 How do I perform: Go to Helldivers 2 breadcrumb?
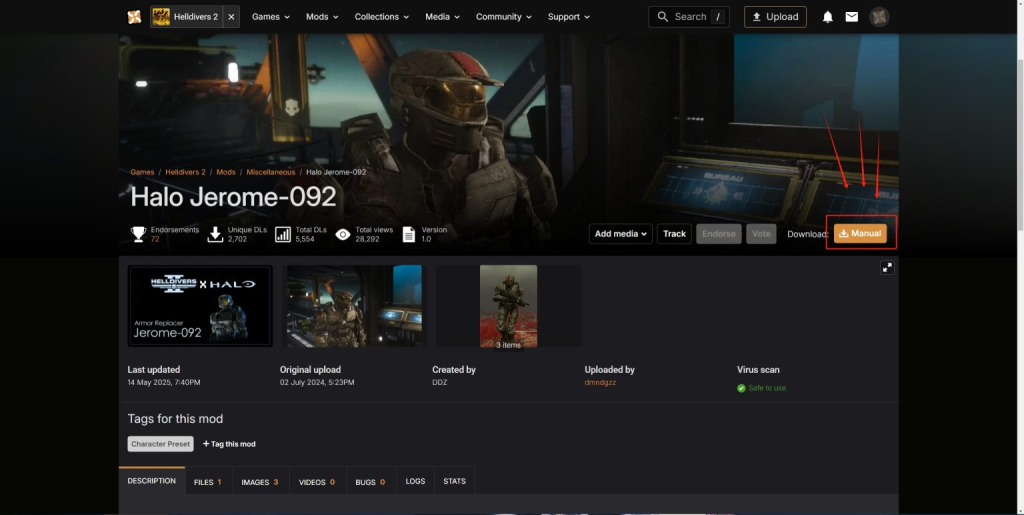[x=185, y=172]
